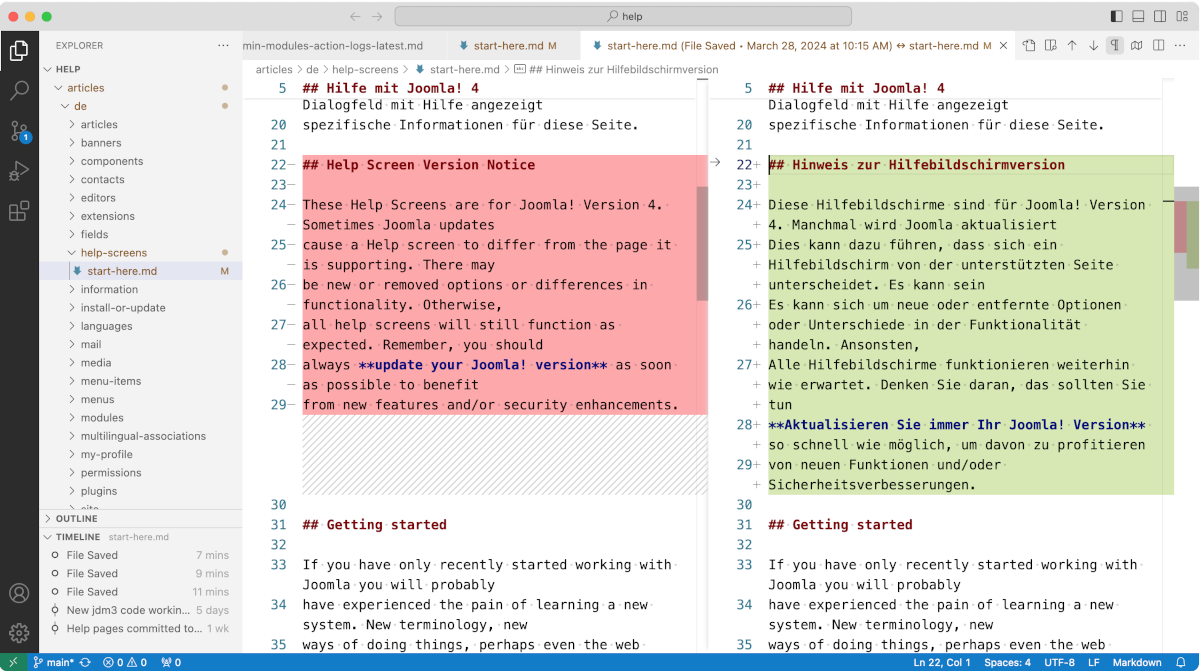Select 'New jdm3 code workin...' timeline entry
Screen dimensions: 1200x671
point(140,610)
